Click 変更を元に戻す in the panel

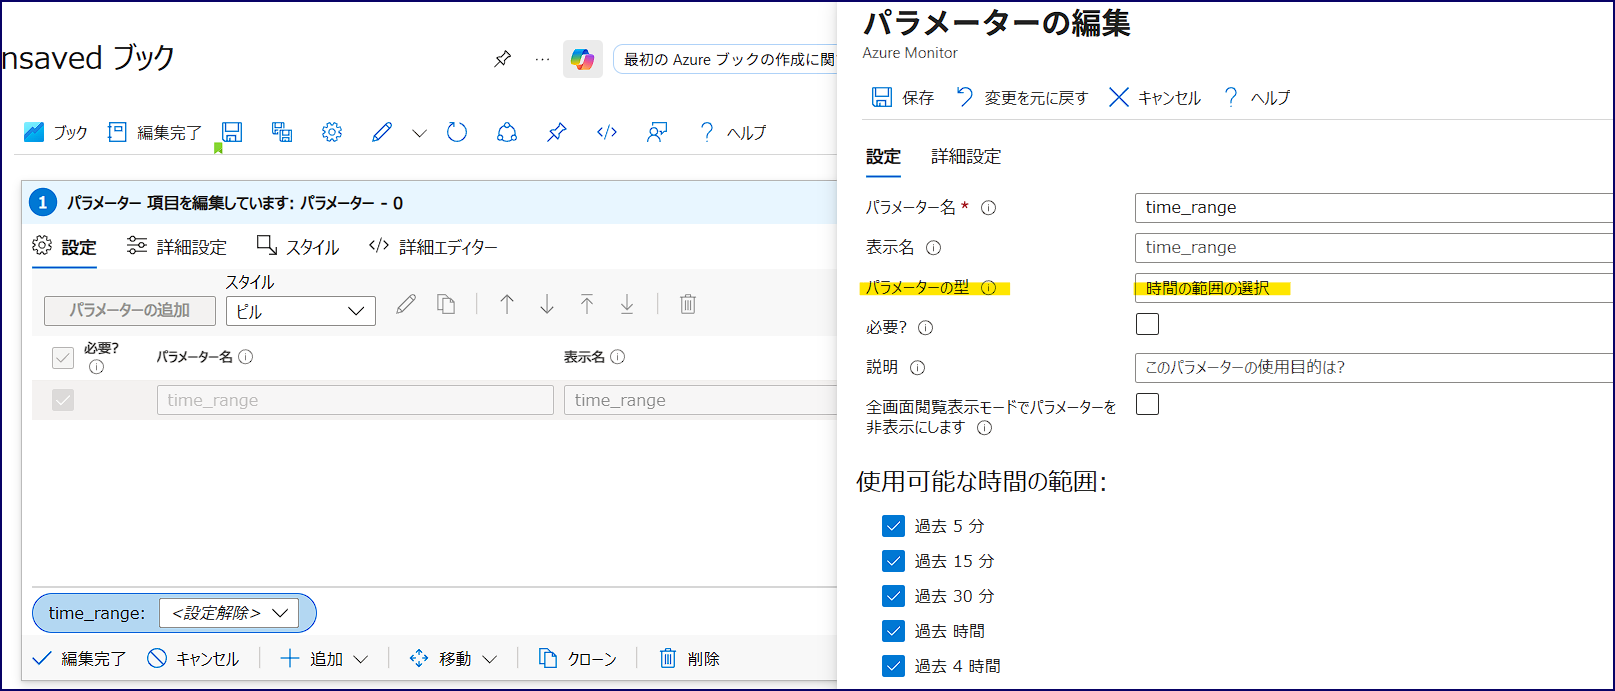[1022, 97]
